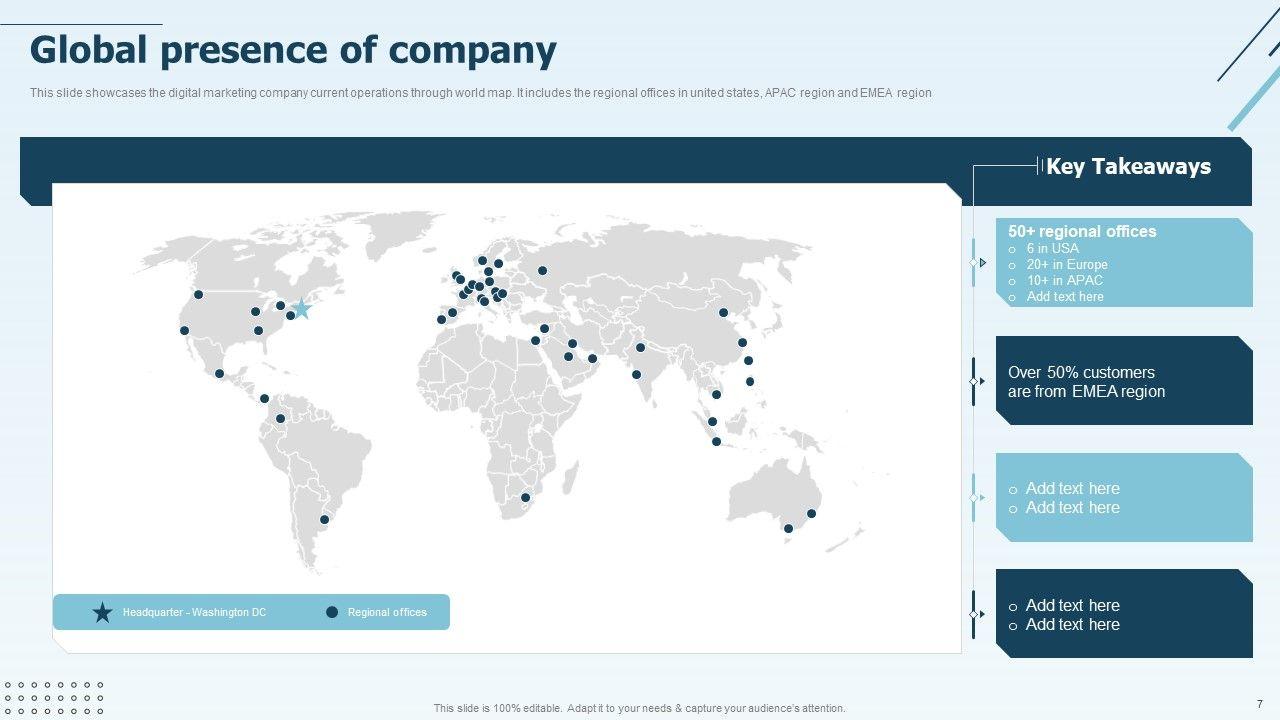The height and width of the screenshot is (720, 1280).
Task: Click the office dot in the US Pacific Northwest
Action: coord(198,294)
